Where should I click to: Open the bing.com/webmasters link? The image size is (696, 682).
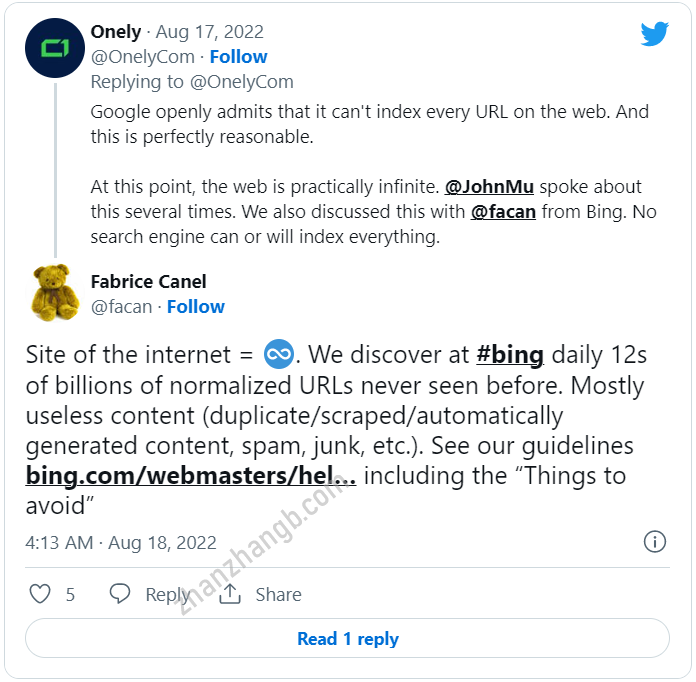[x=190, y=475]
